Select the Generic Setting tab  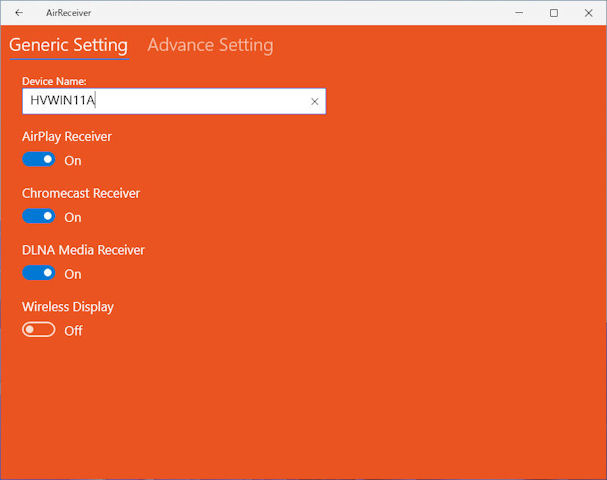tap(69, 45)
